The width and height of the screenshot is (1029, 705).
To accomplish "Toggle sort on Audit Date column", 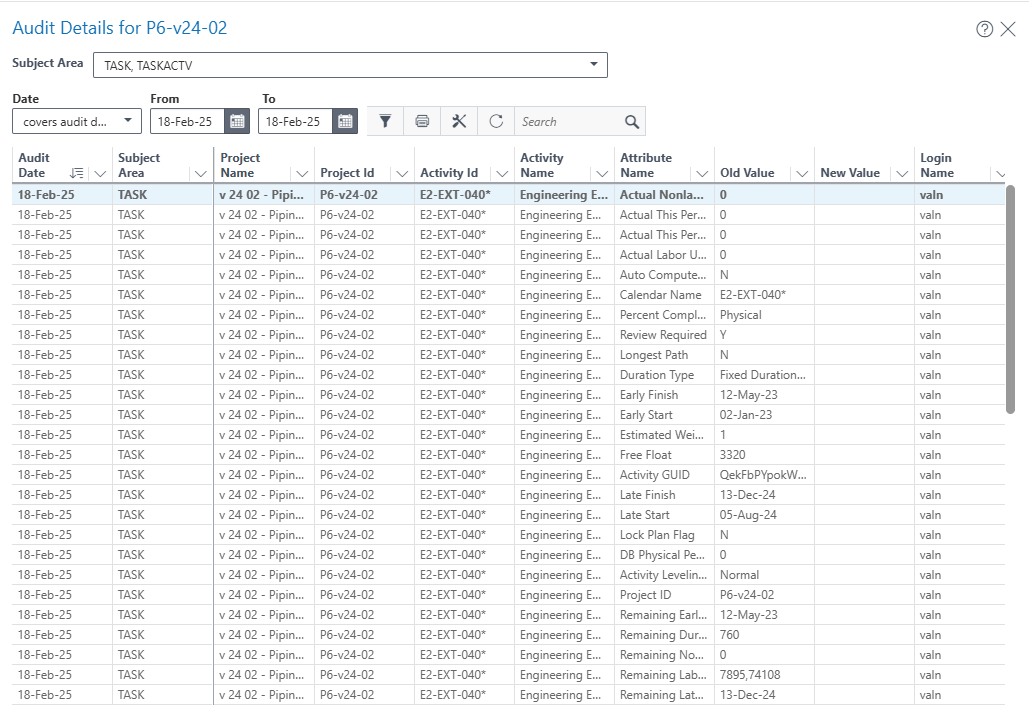I will [x=77, y=173].
